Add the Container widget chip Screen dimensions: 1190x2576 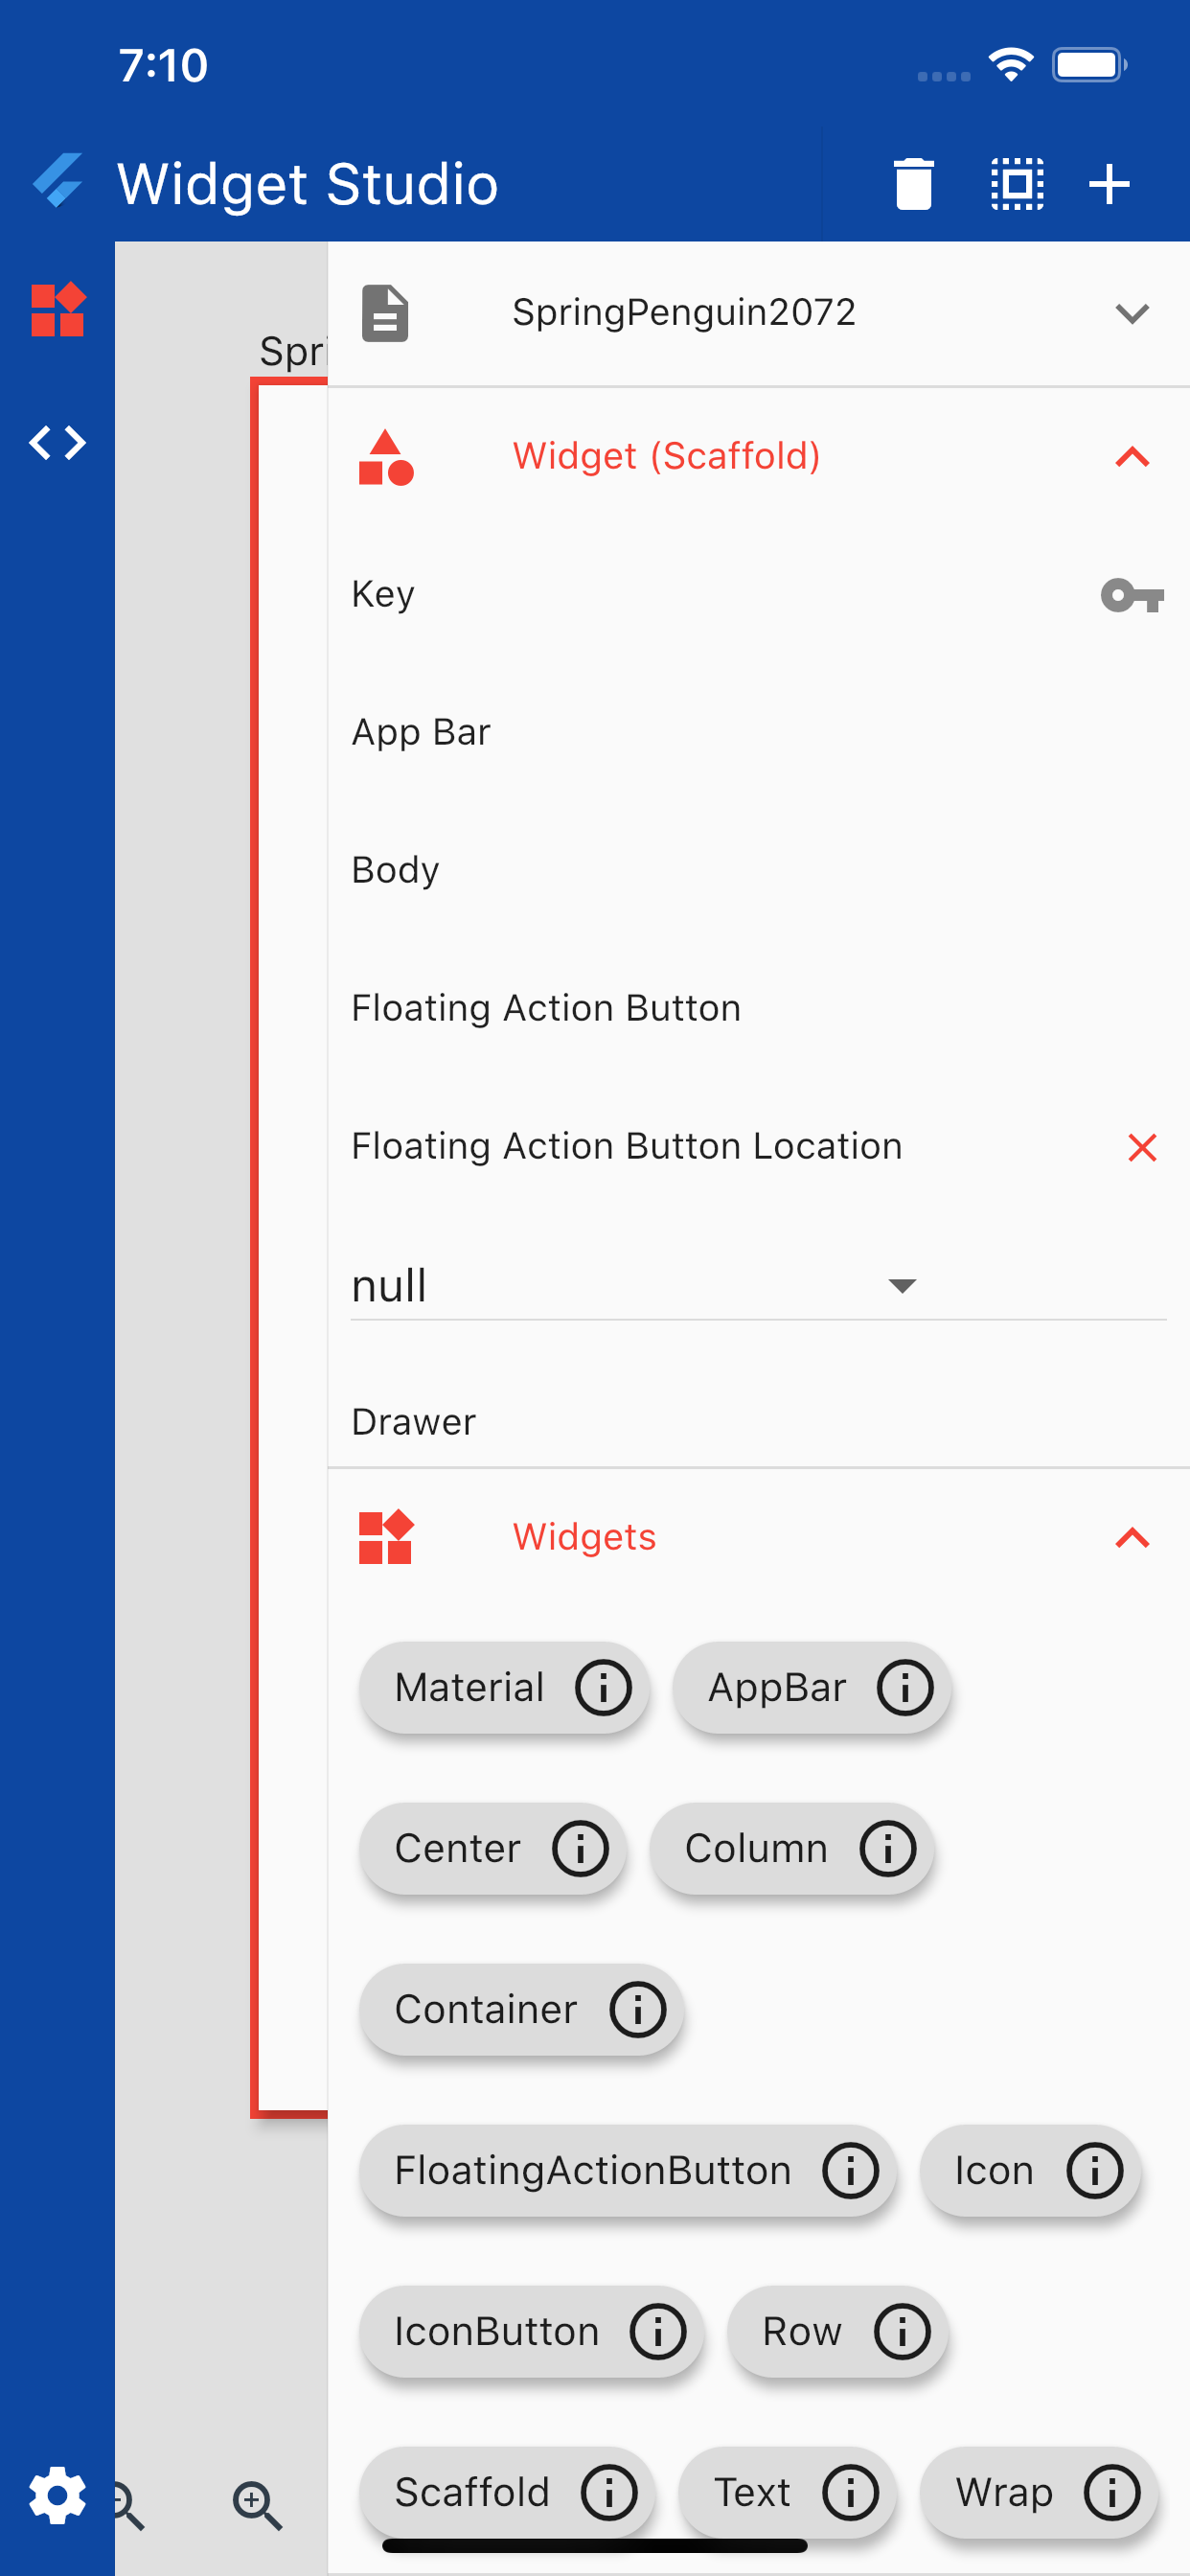click(x=486, y=2010)
